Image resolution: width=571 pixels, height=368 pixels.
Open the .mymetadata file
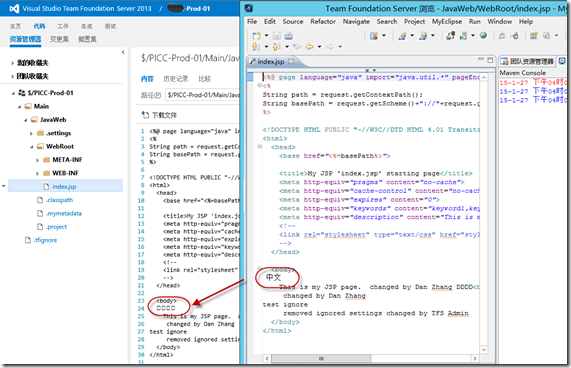64,213
